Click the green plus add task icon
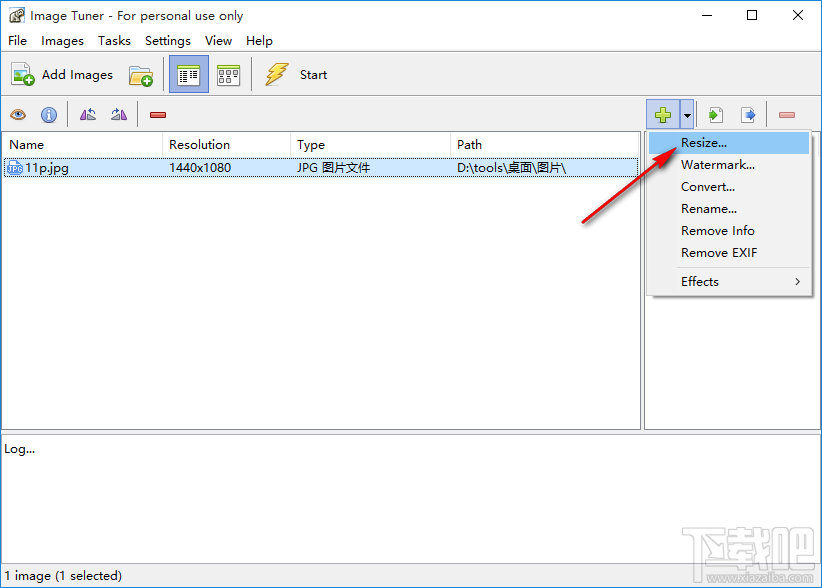Image resolution: width=822 pixels, height=588 pixels. tap(663, 114)
